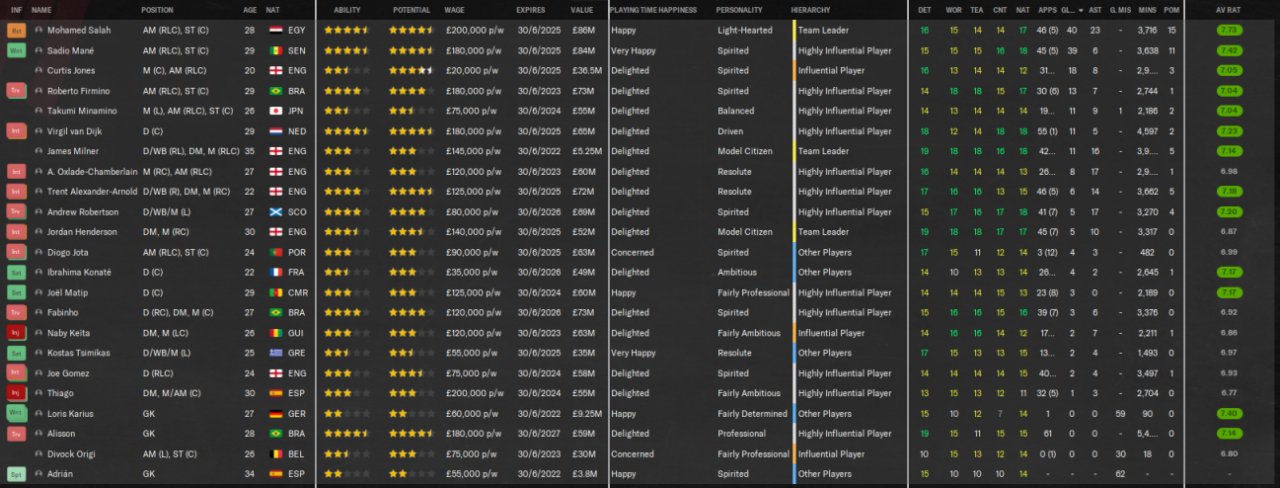Click the Fairly Determined personality for Loris Karius
Image resolution: width=1280 pixels, height=488 pixels.
point(752,413)
